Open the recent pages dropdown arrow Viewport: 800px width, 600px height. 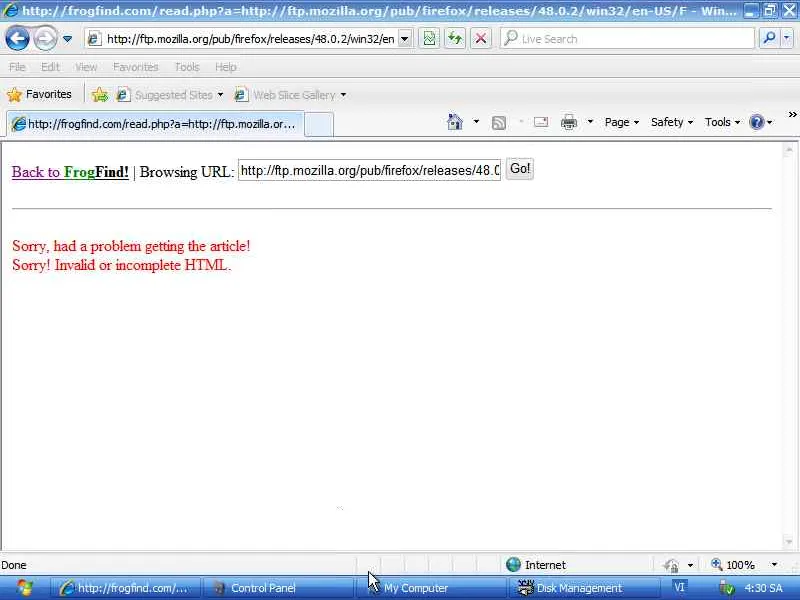click(67, 39)
